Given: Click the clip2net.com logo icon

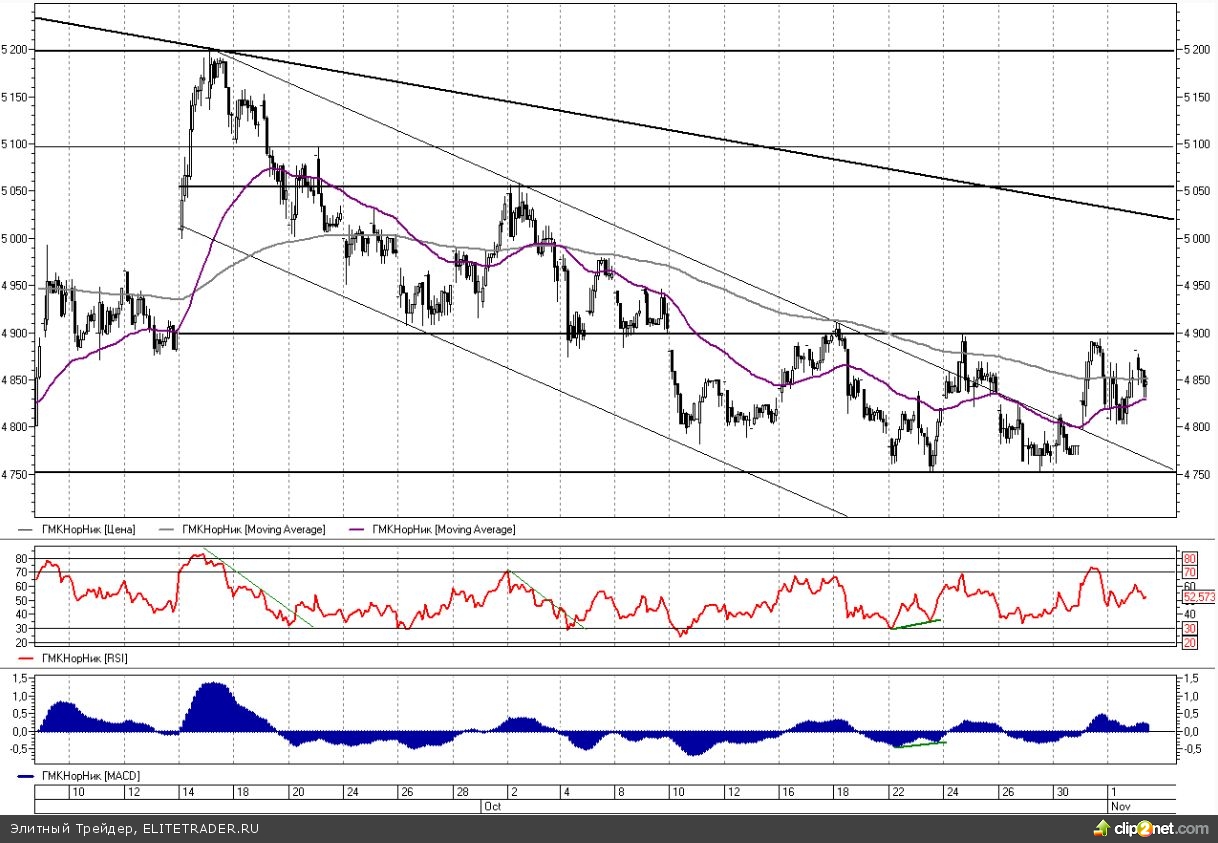Looking at the screenshot, I should pyautogui.click(x=1103, y=828).
